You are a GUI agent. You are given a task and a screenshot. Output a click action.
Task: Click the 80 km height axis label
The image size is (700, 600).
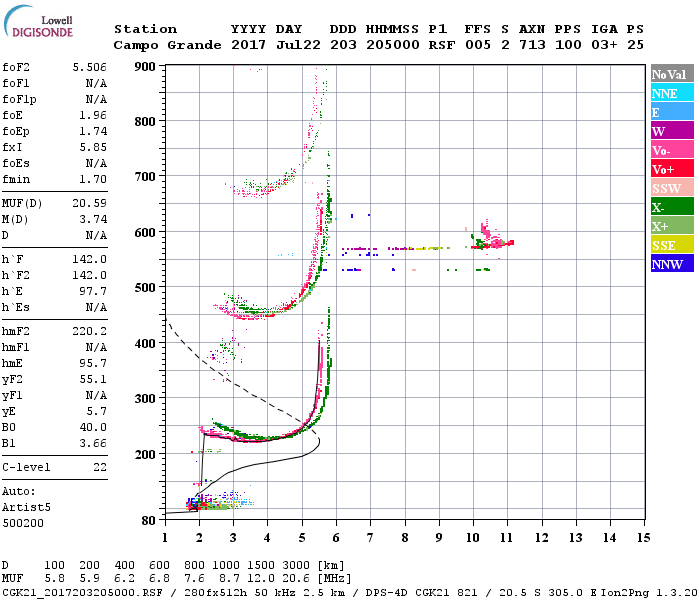click(149, 521)
